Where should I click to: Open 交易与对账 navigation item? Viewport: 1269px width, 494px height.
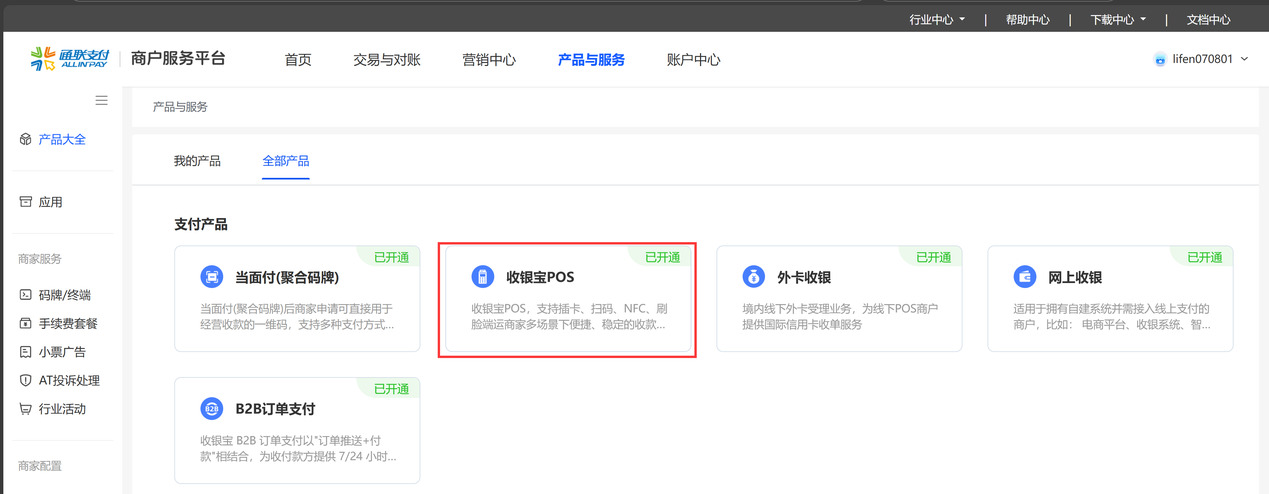coord(387,59)
